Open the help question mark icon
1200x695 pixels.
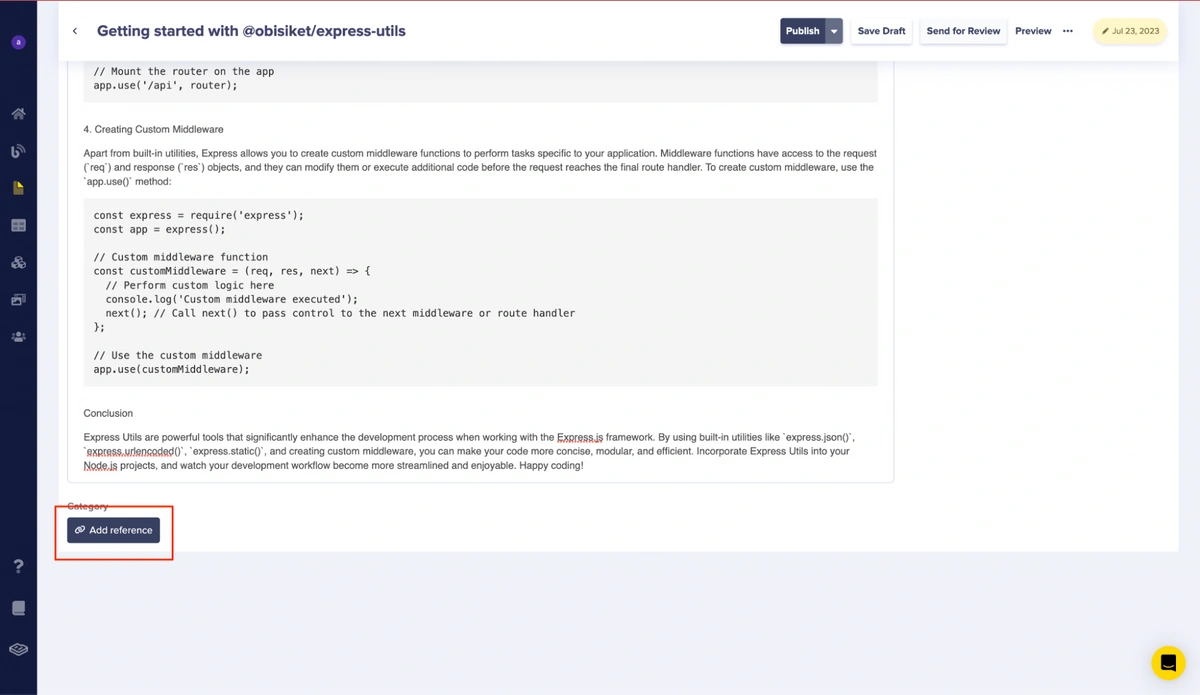[x=18, y=567]
